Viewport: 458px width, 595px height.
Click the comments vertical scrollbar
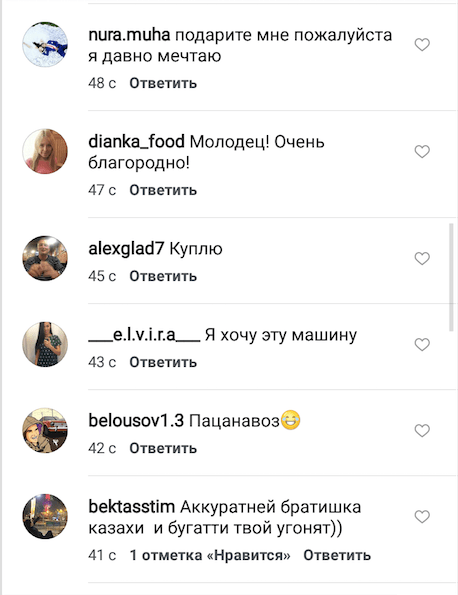coord(451,277)
